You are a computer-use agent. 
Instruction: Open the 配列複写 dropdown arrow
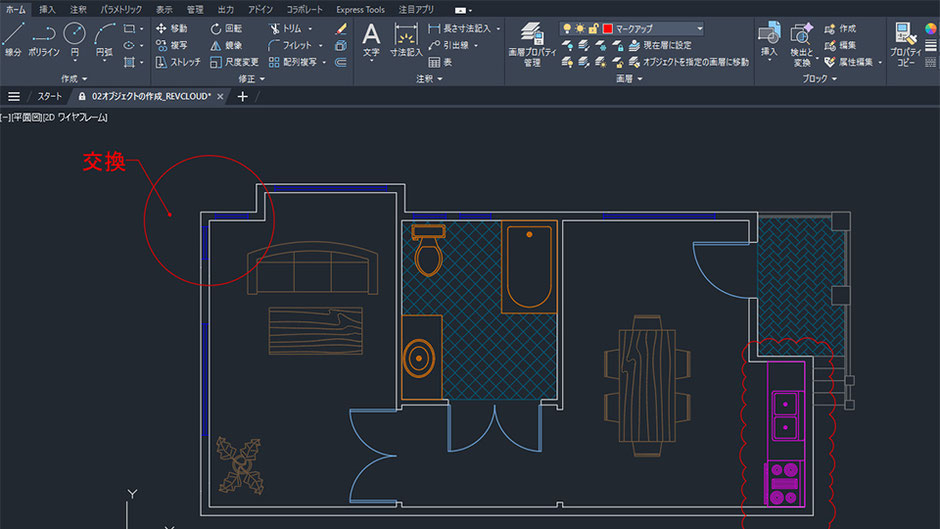click(324, 62)
